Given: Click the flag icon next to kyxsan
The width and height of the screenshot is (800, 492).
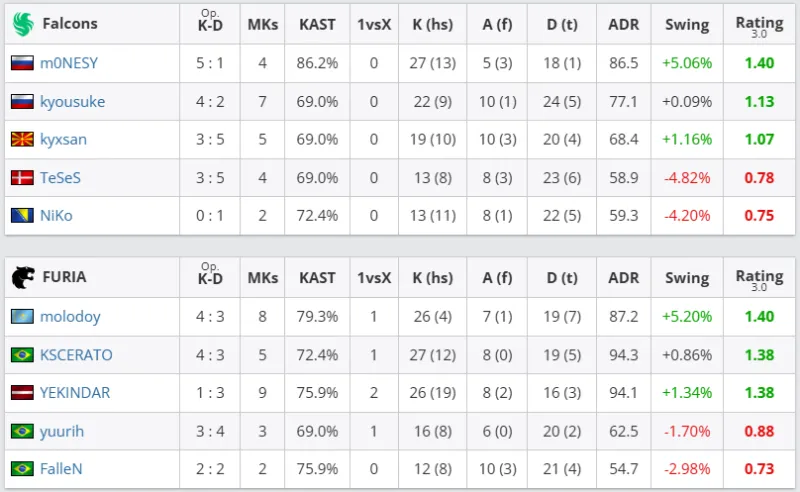Looking at the screenshot, I should click(22, 139).
